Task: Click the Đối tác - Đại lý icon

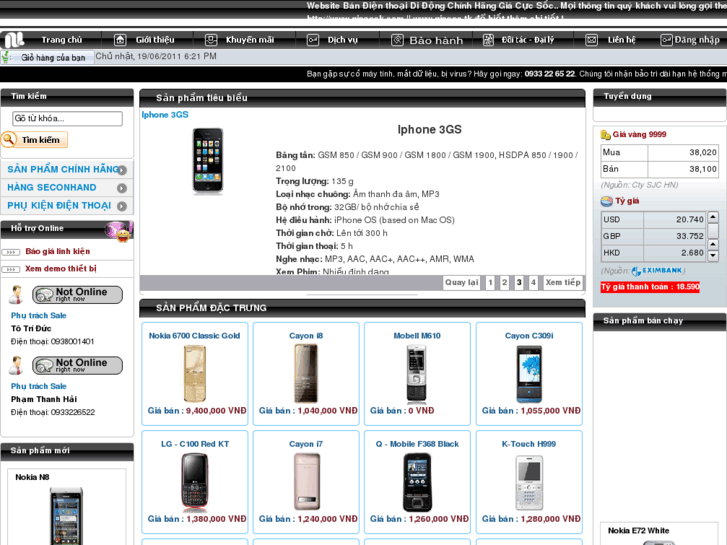Action: point(488,40)
